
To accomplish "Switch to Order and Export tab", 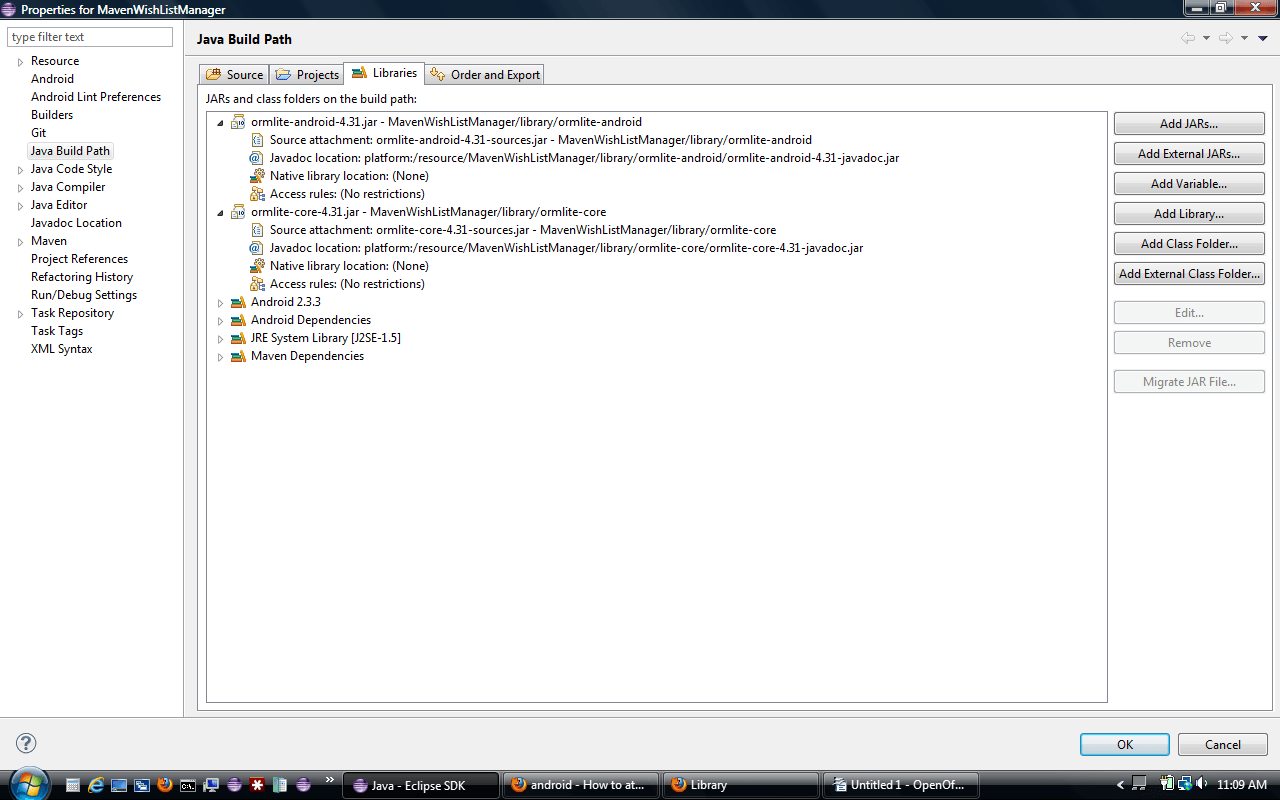I will 484,74.
